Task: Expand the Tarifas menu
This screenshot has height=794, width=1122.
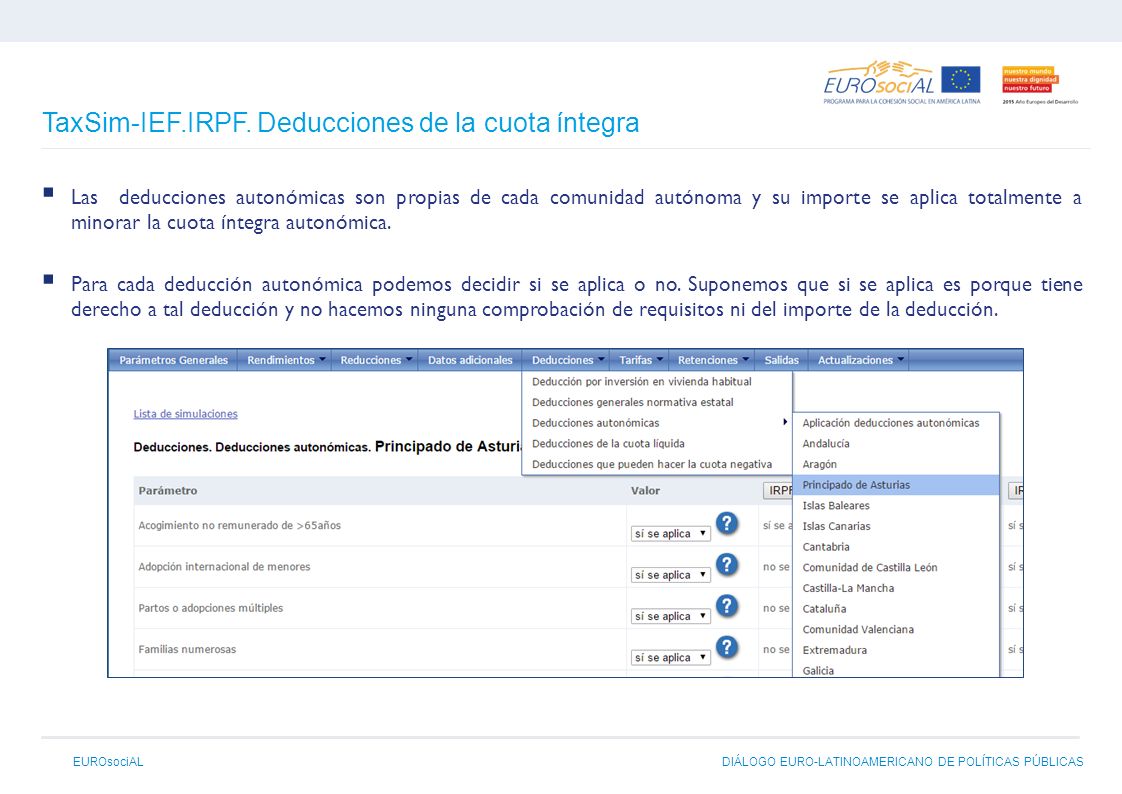Action: [x=640, y=360]
